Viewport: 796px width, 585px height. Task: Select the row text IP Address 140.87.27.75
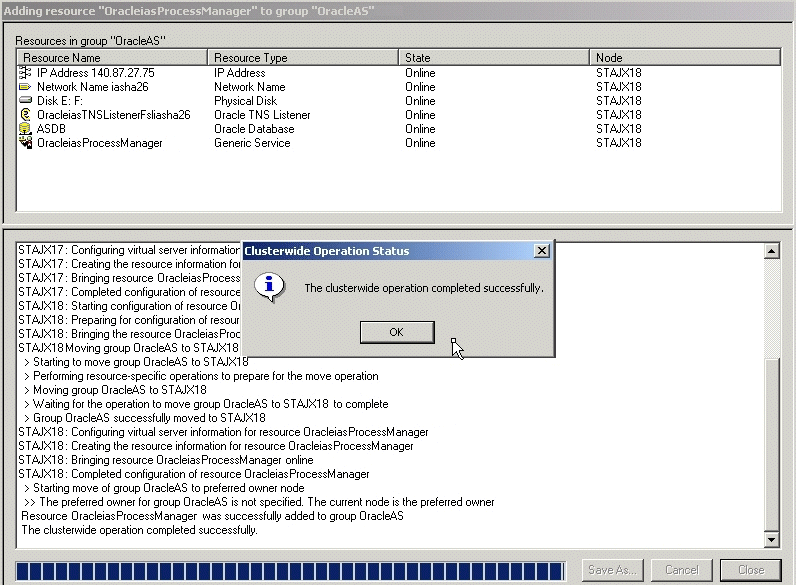(x=95, y=73)
